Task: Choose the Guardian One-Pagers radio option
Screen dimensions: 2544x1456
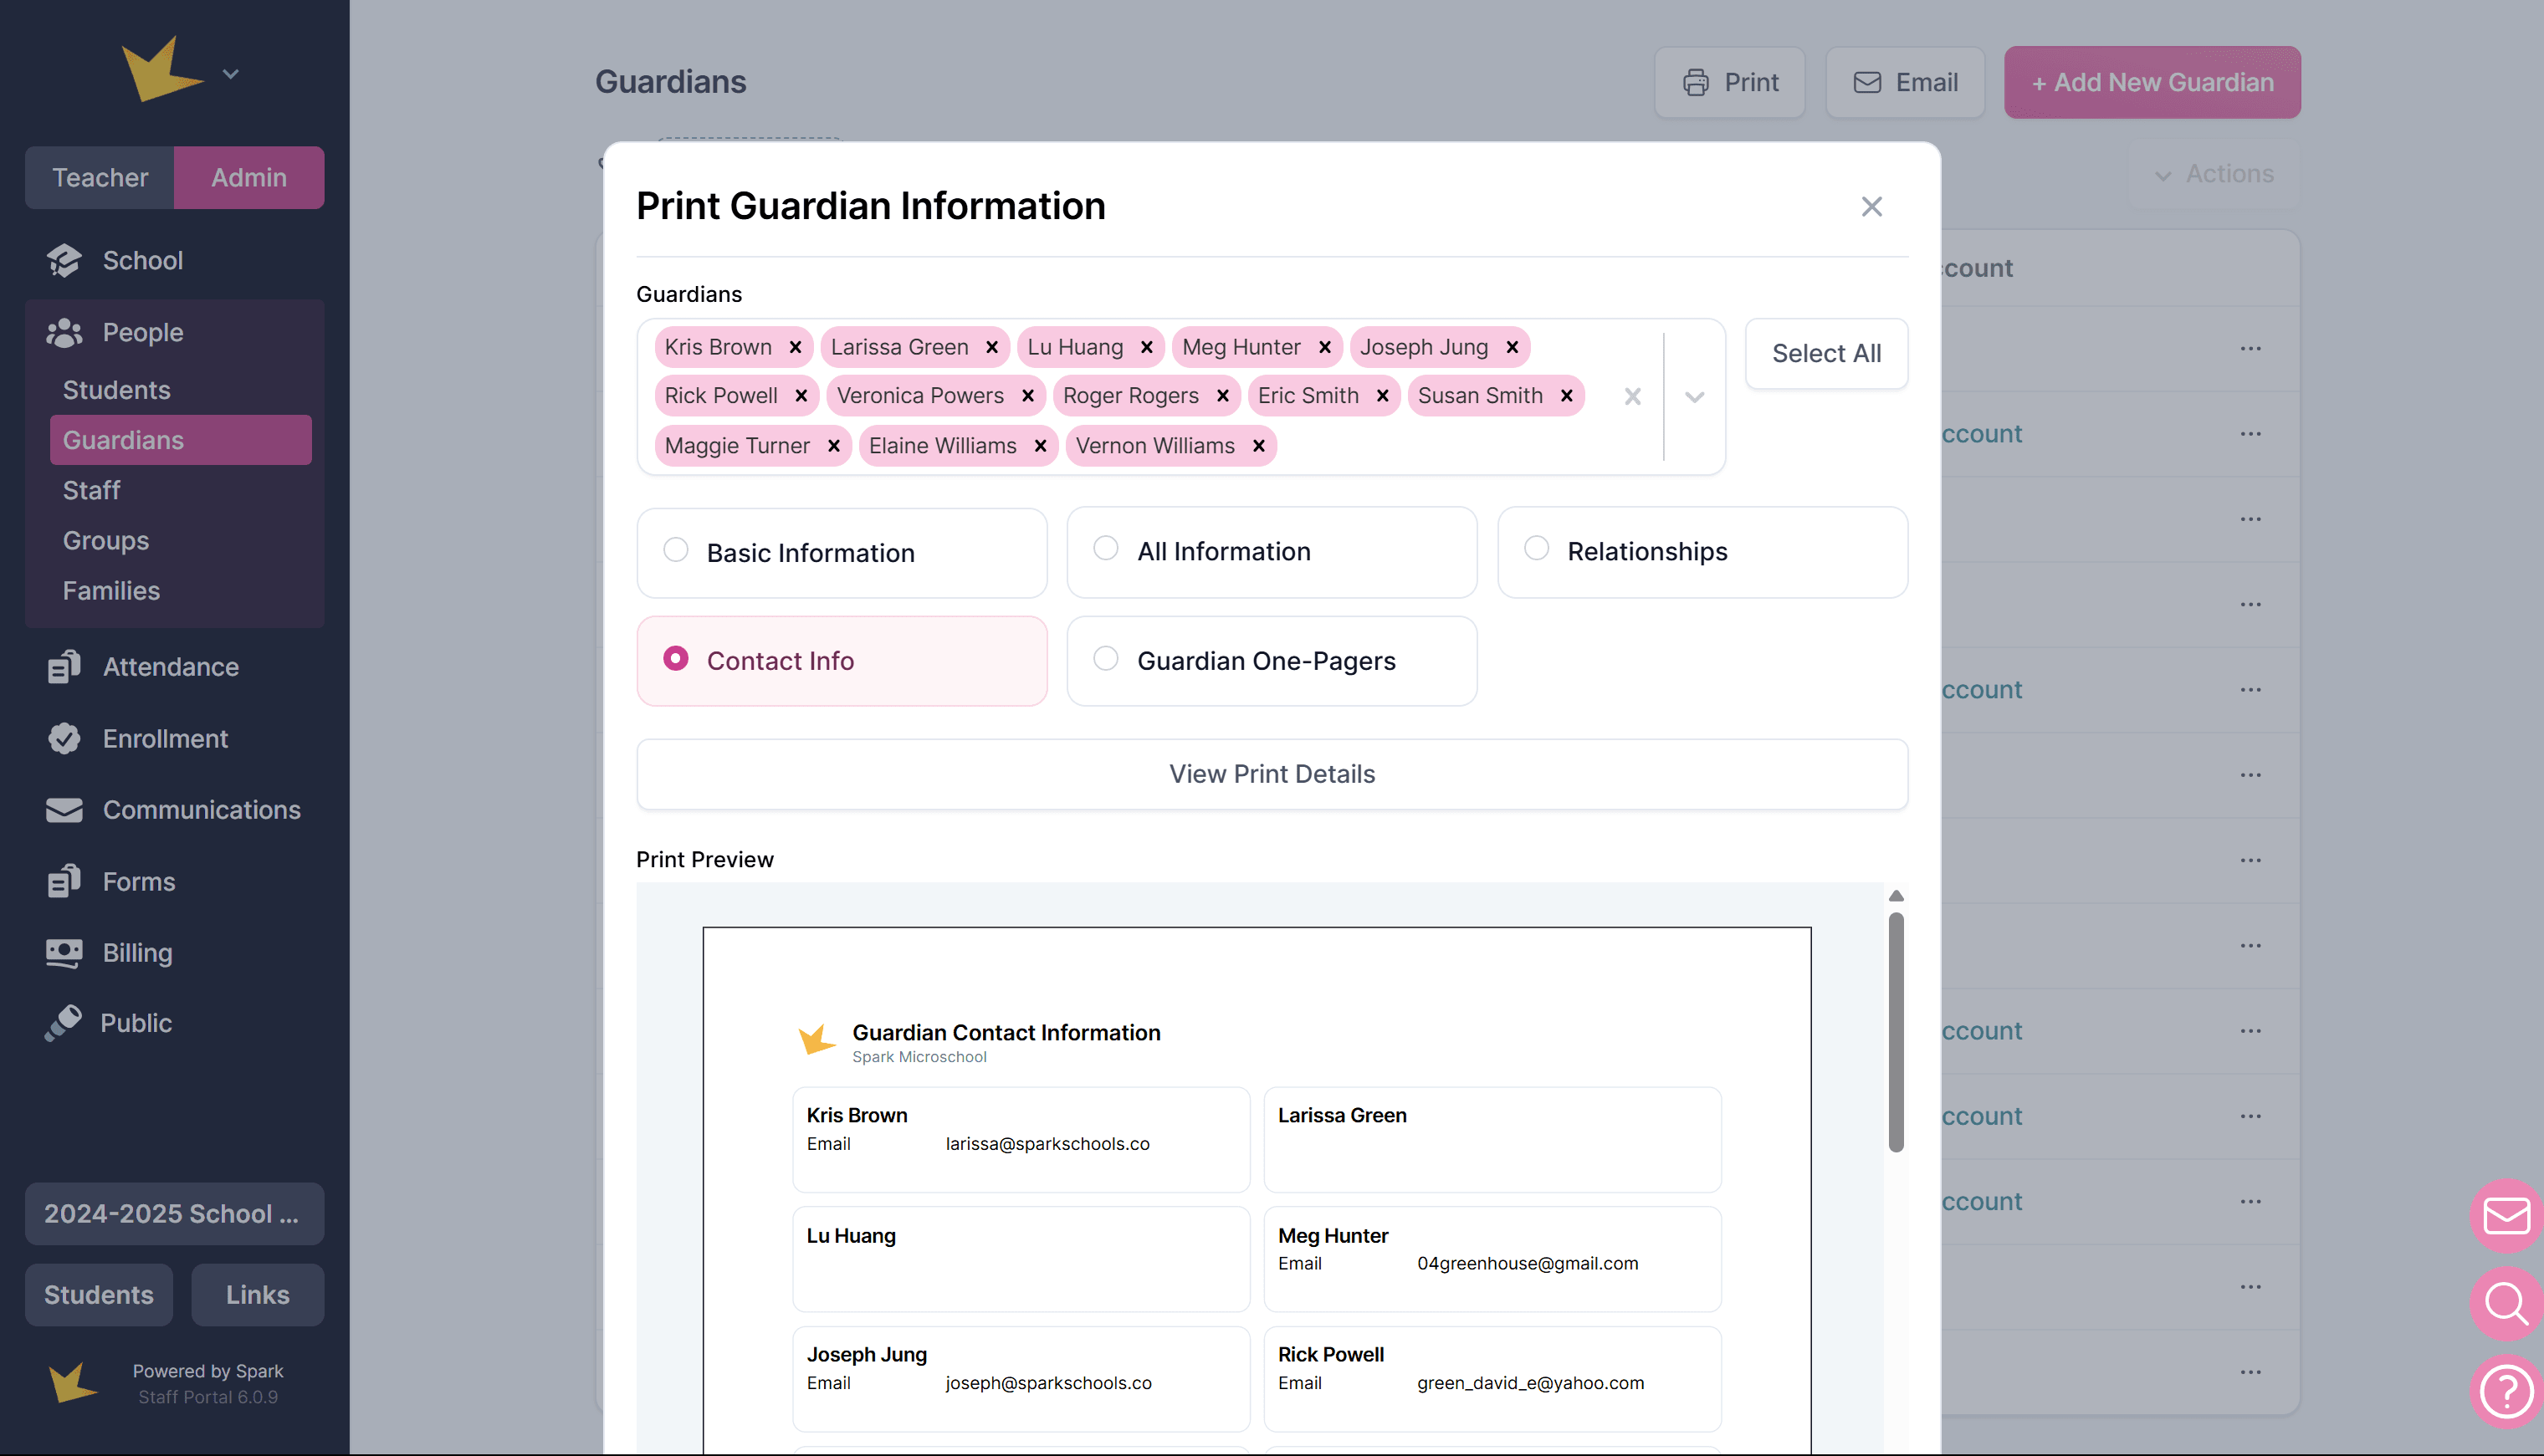Action: (x=1106, y=658)
